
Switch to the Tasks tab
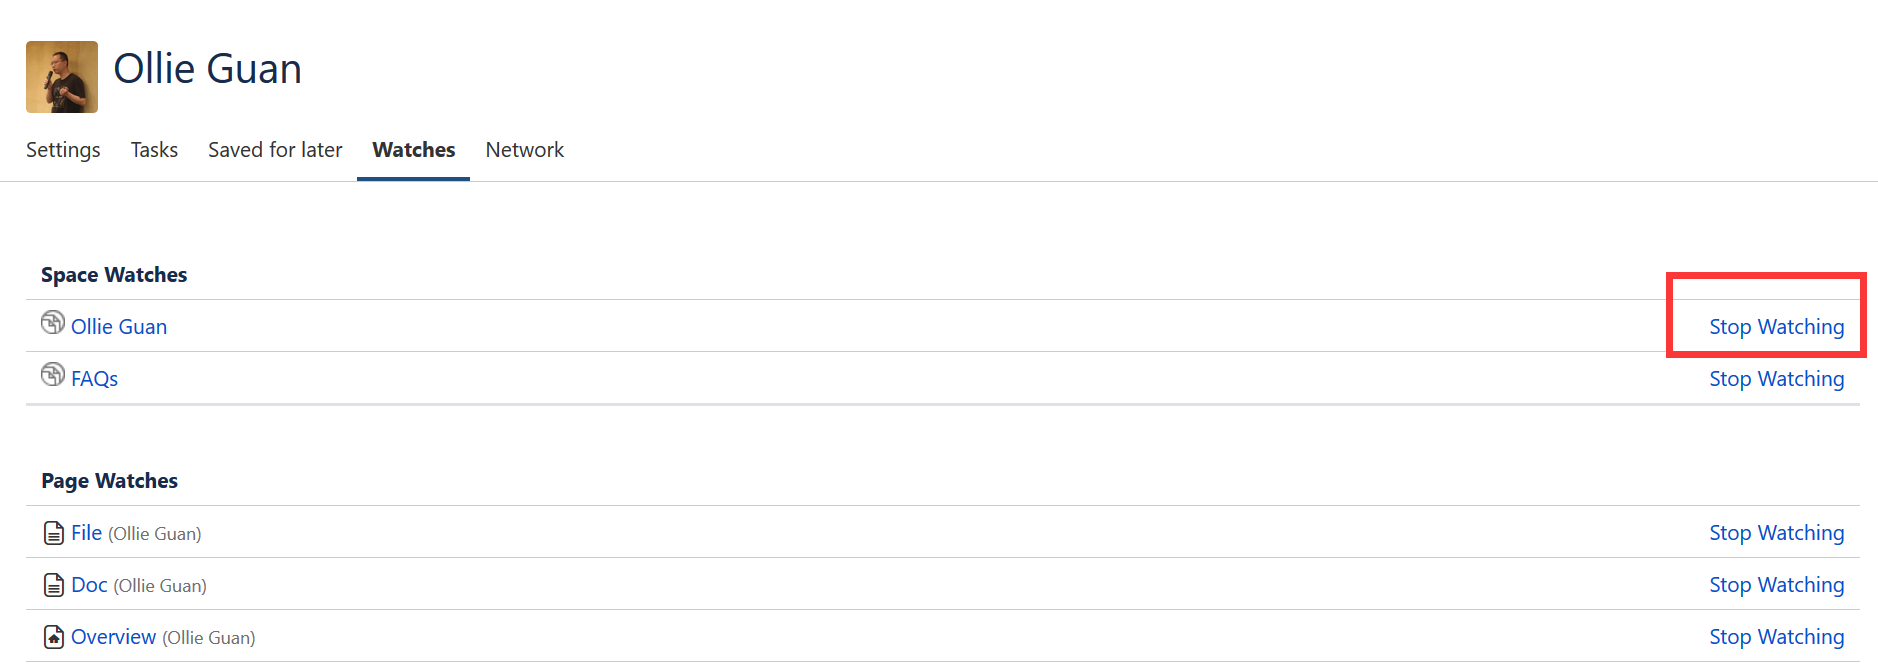153,150
